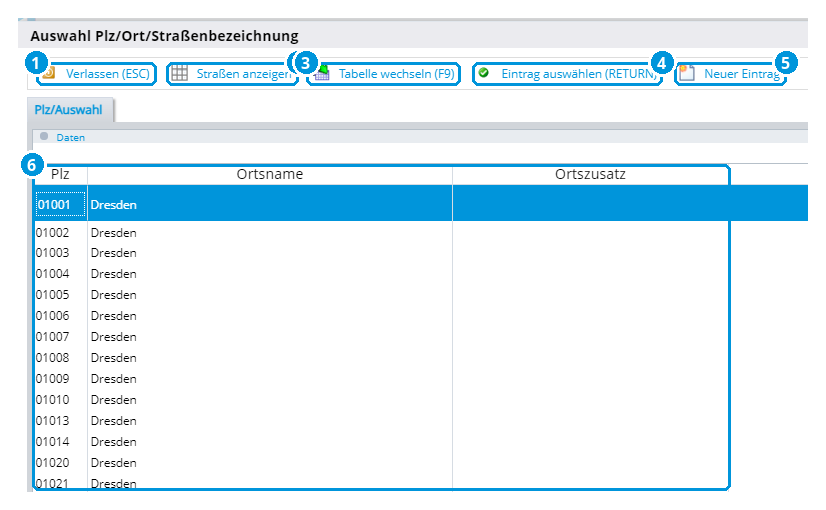The height and width of the screenshot is (510, 826).
Task: Click the table icon beside Tabelle wechseln
Action: point(322,73)
